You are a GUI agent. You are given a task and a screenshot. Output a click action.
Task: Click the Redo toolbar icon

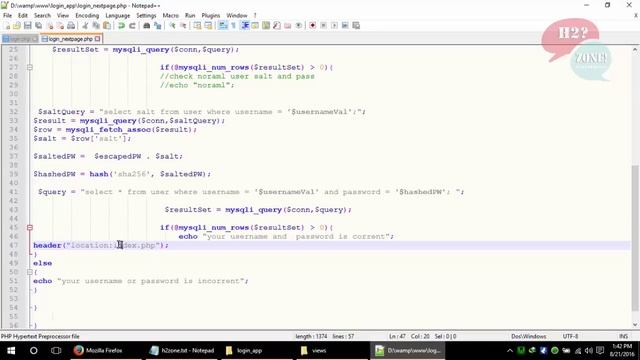132,26
